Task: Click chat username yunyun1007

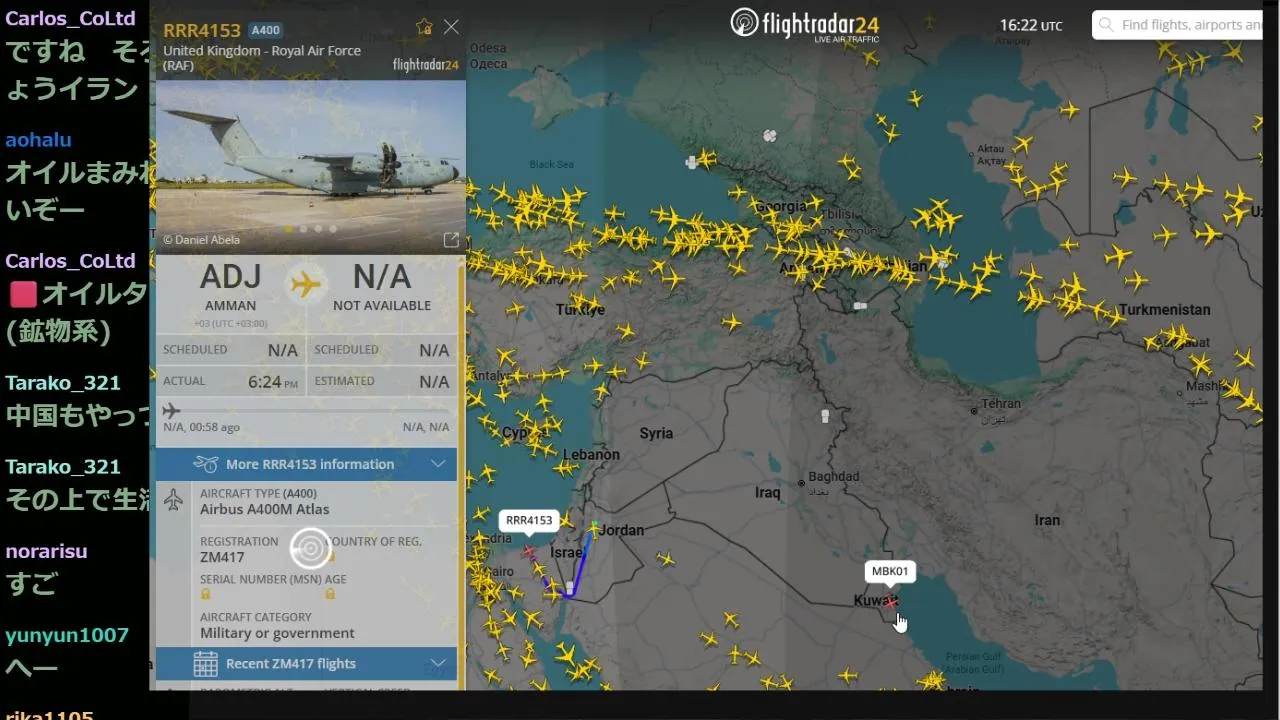Action: [67, 635]
